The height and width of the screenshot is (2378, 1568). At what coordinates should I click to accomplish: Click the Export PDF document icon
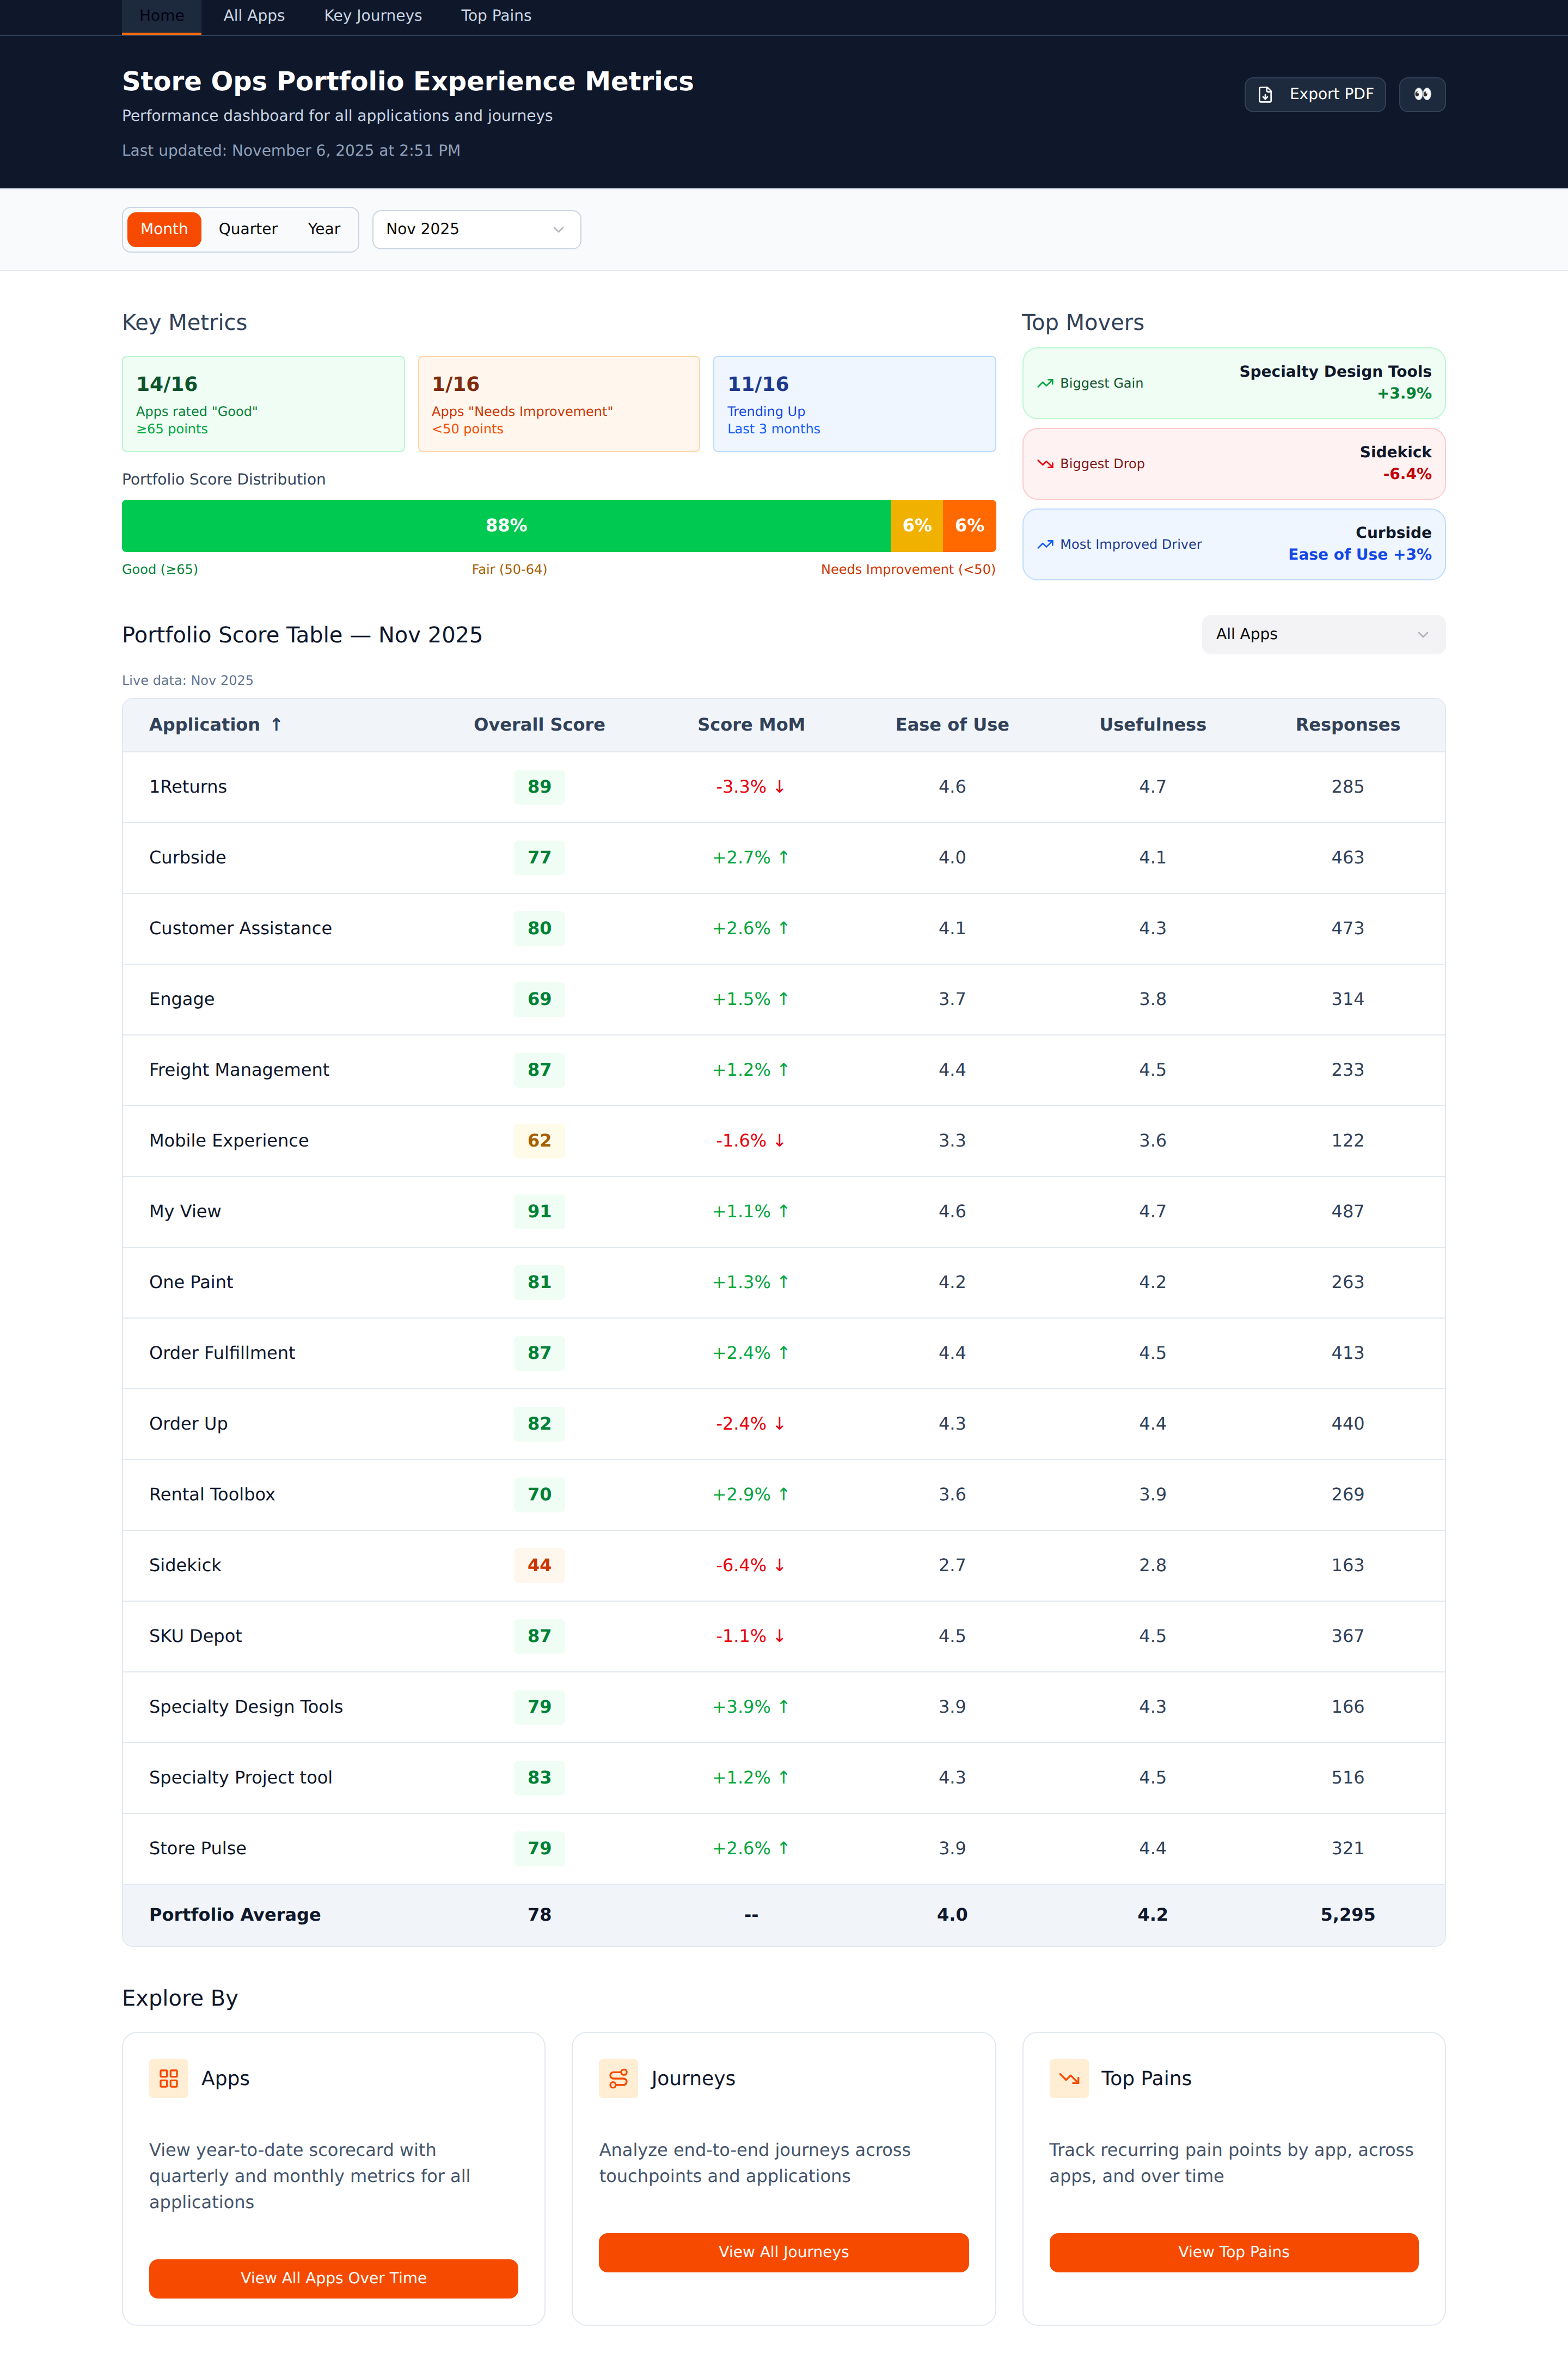tap(1265, 94)
